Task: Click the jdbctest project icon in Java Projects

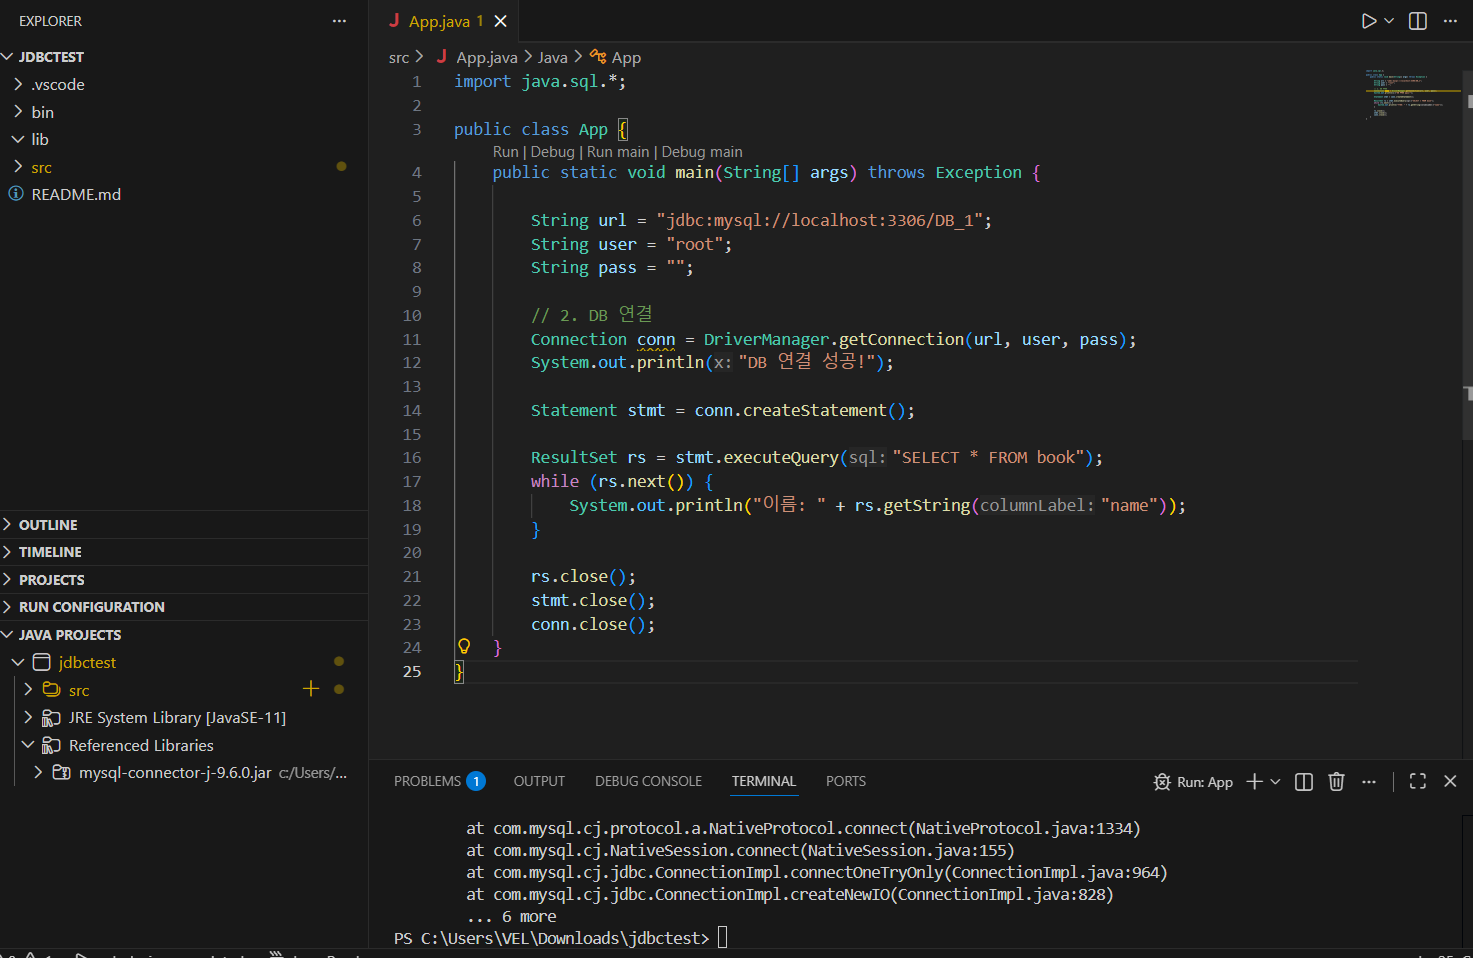Action: [42, 662]
